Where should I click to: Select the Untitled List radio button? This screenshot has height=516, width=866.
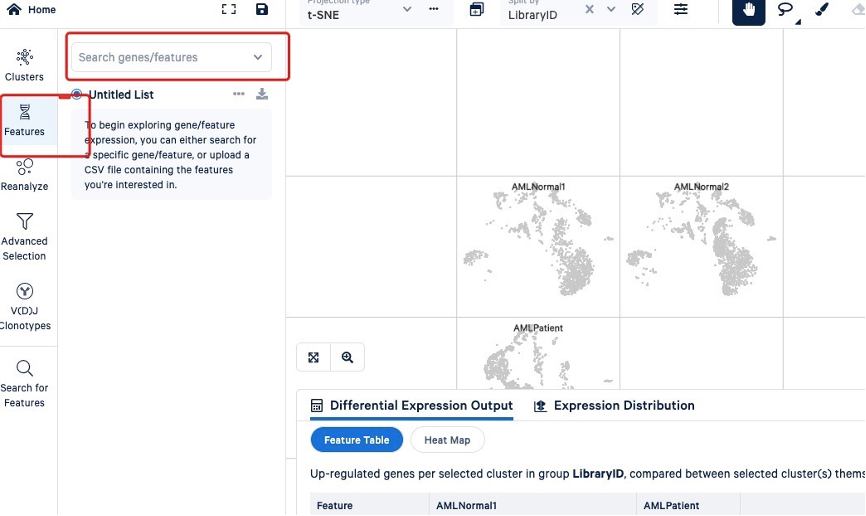77,94
